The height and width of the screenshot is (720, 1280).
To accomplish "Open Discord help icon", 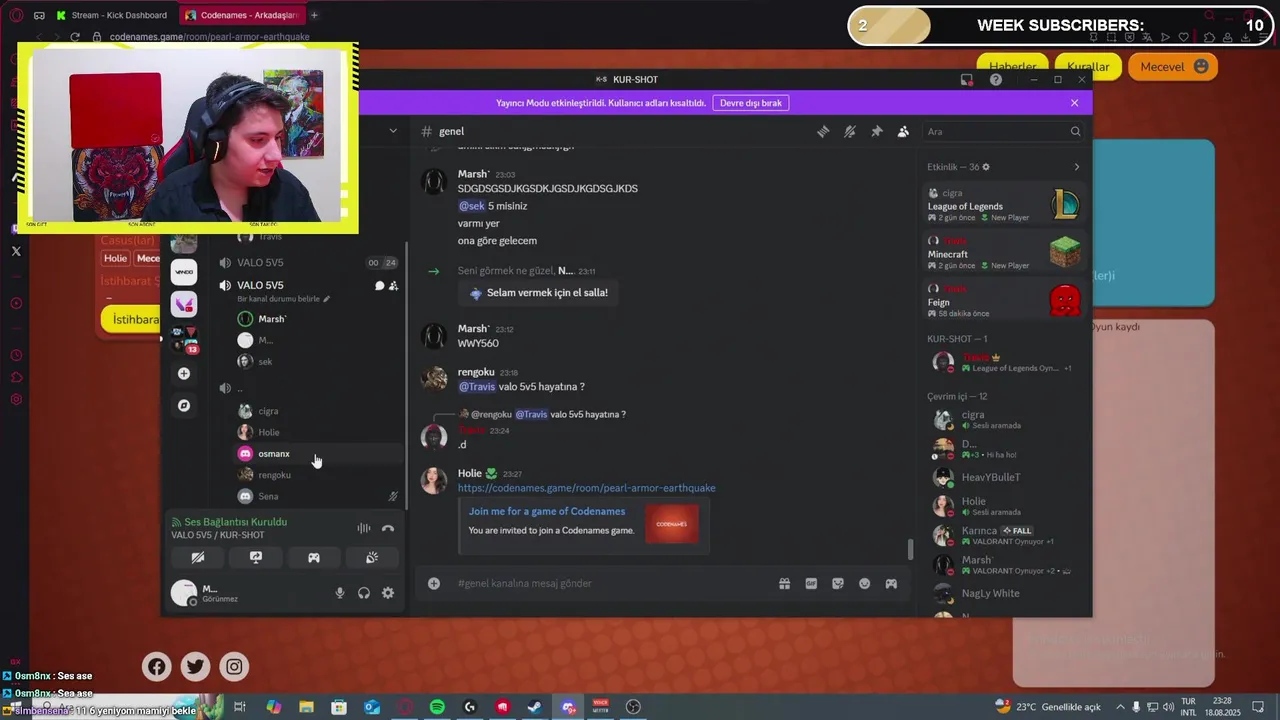I will coord(995,79).
